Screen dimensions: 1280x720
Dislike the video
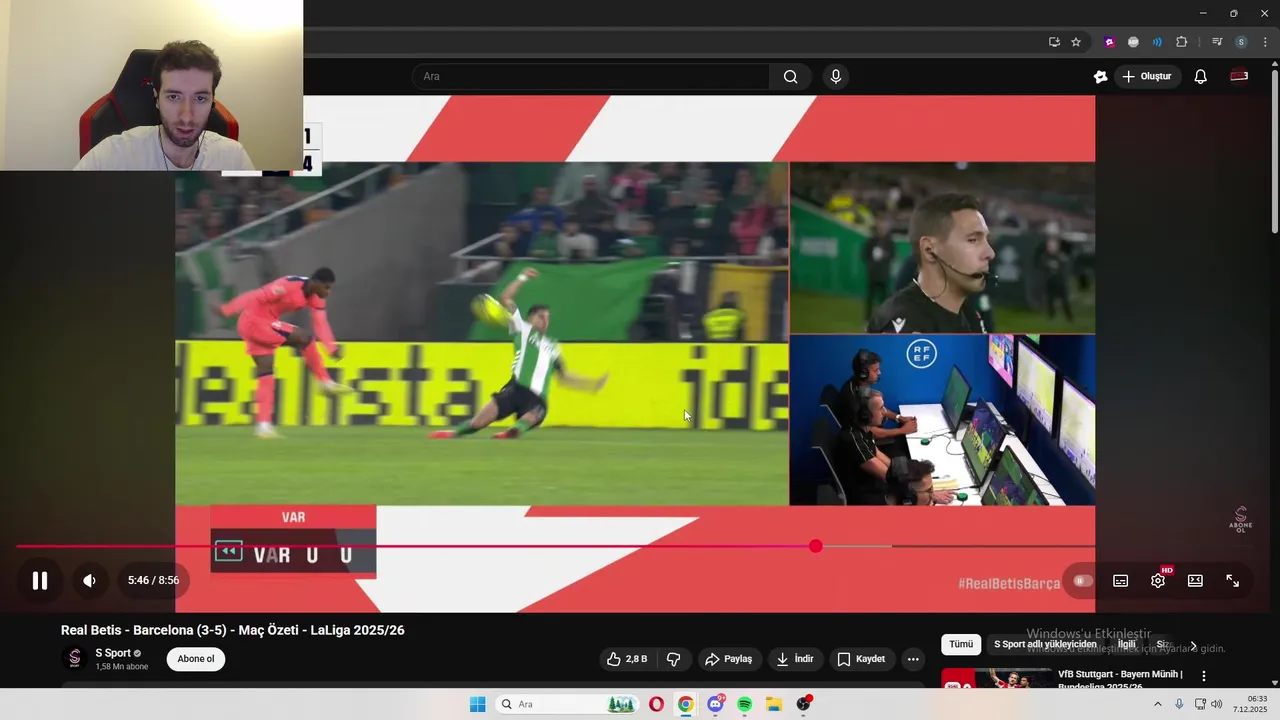click(x=674, y=659)
